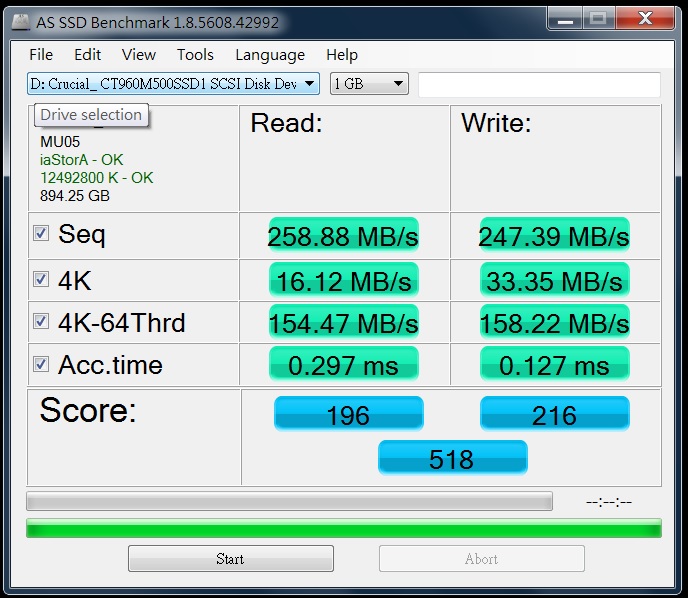Click the 12492800 K - OK alignment text
The width and height of the screenshot is (688, 598).
[97, 178]
